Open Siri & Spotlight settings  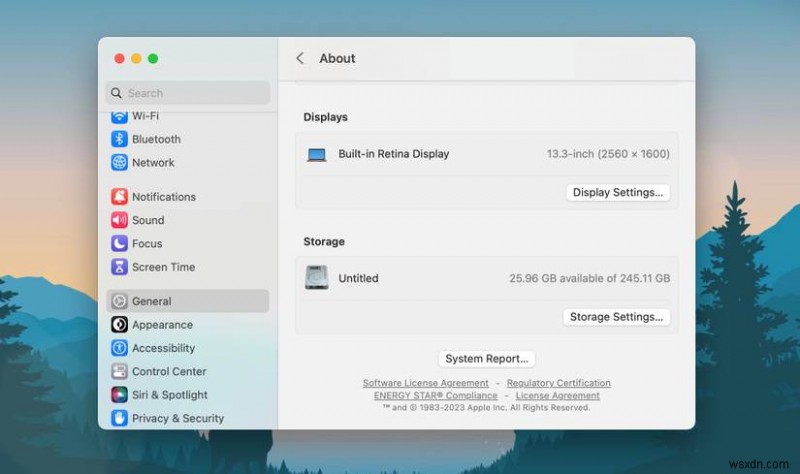coord(188,395)
